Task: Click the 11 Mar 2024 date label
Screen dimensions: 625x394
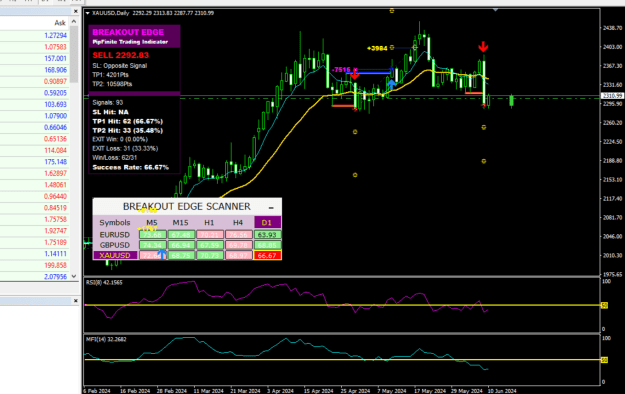Action: pyautogui.click(x=208, y=391)
